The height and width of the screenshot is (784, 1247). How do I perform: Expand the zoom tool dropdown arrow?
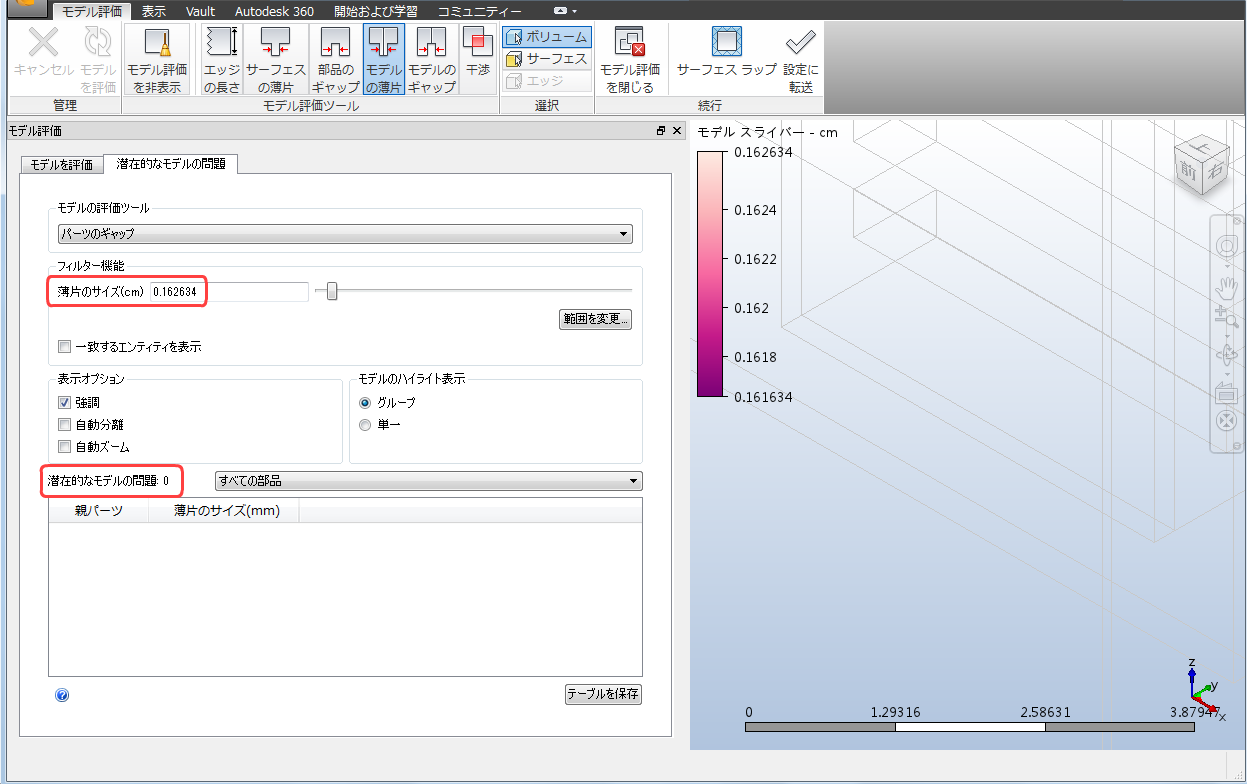tap(1226, 335)
